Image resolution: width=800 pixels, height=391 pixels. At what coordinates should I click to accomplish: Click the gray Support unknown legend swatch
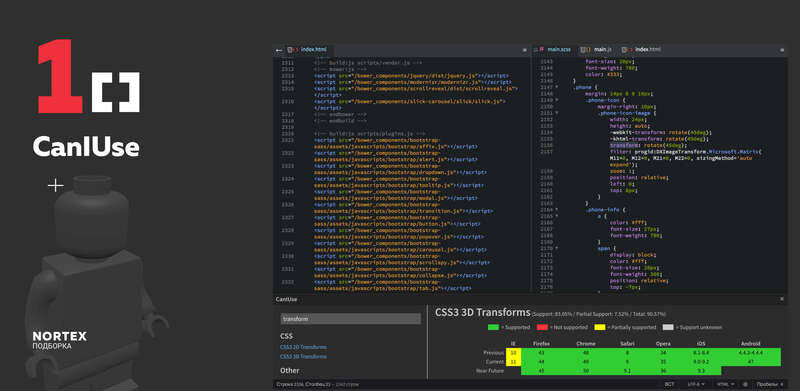[668, 327]
